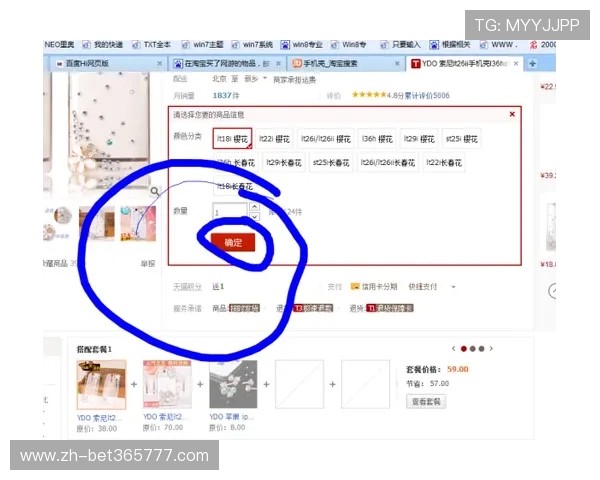Select first red bundle pagination dot
600x480 pixels.
click(x=464, y=349)
